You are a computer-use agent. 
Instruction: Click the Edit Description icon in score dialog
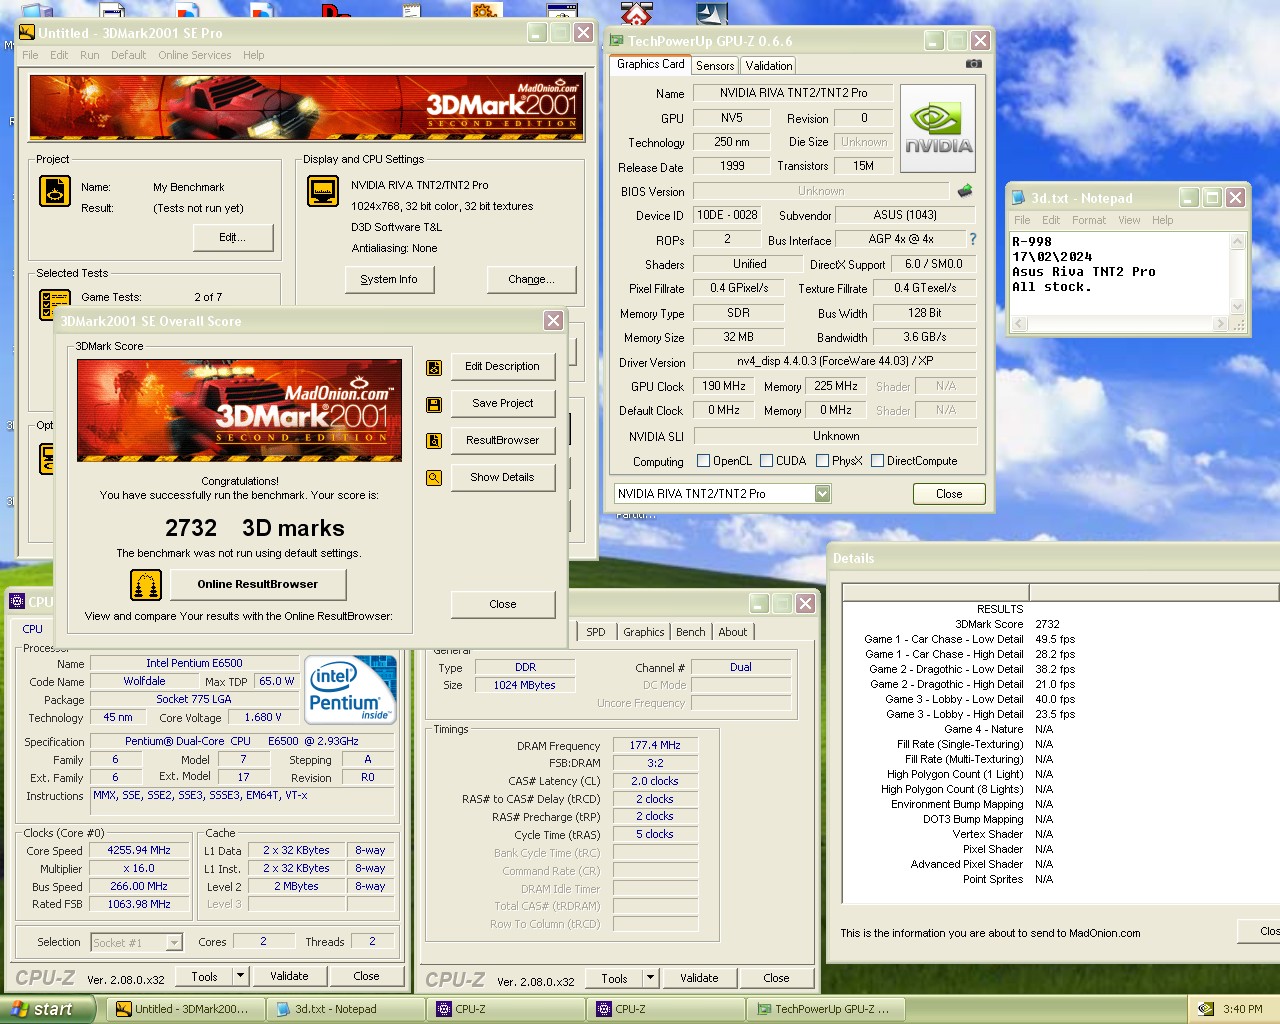[434, 367]
